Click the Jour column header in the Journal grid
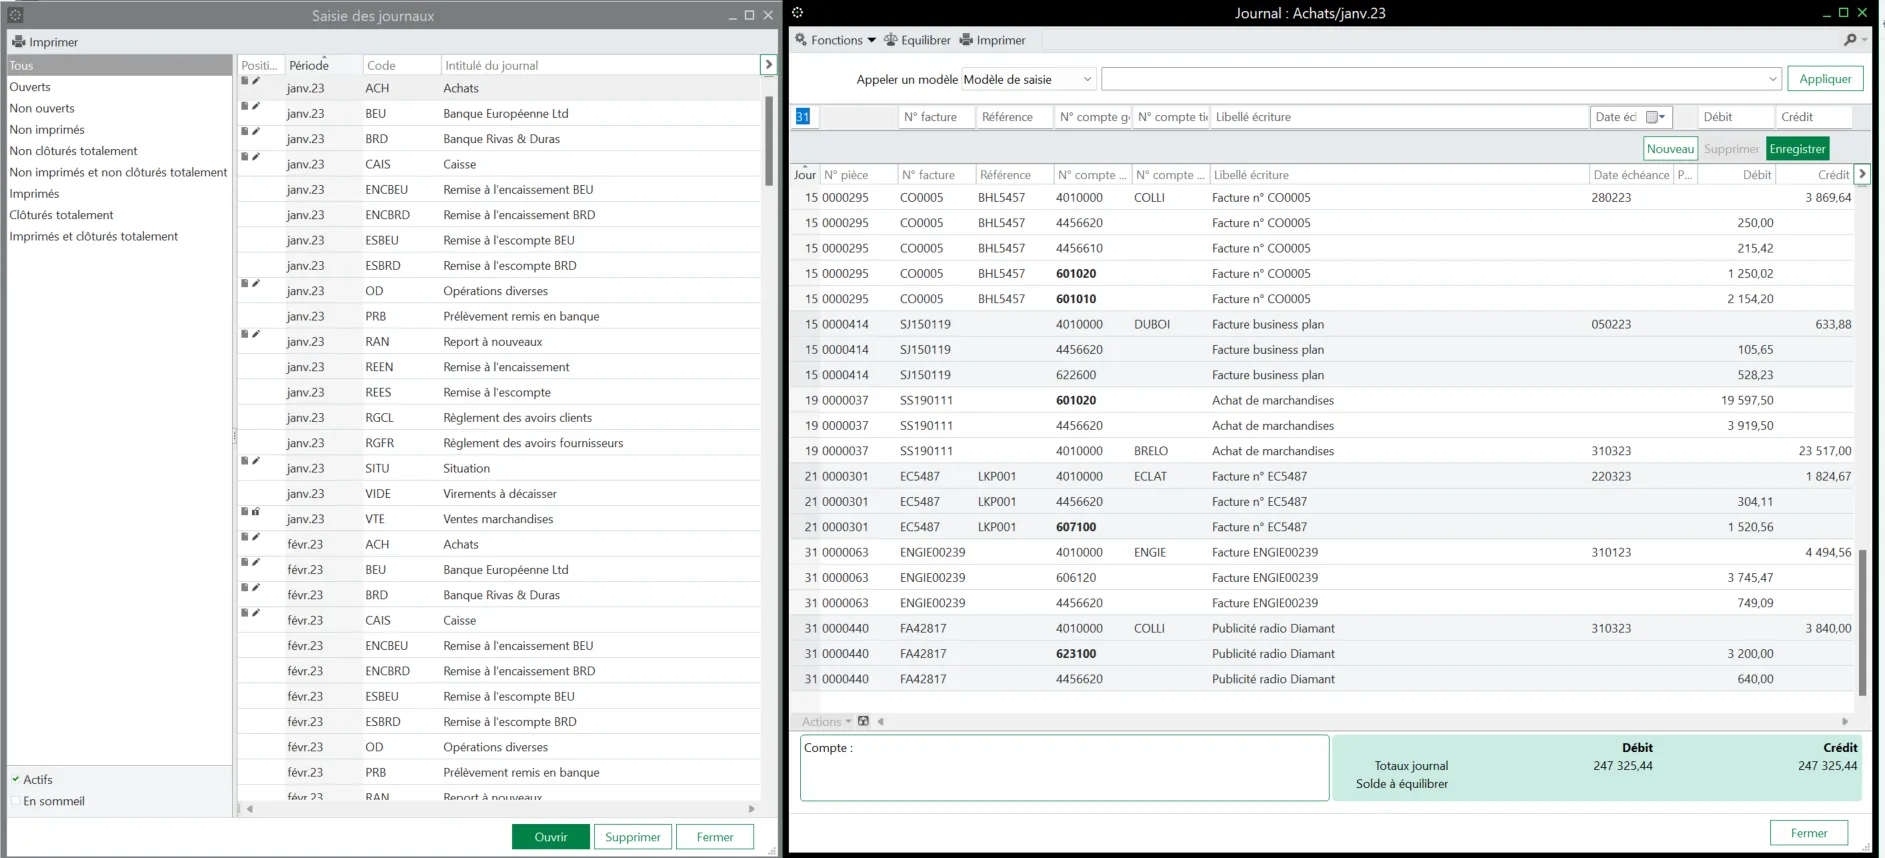This screenshot has width=1885, height=858. (805, 174)
